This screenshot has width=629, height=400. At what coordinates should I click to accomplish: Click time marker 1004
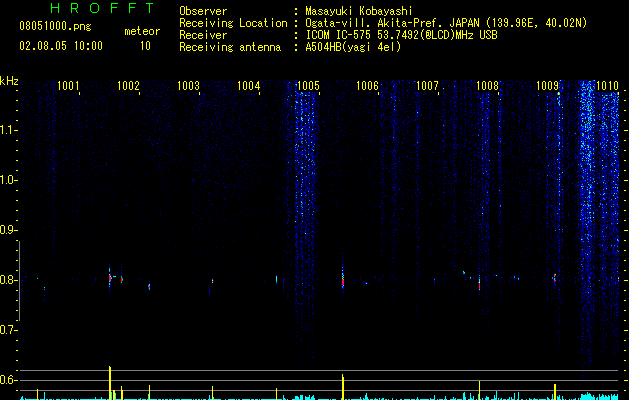click(248, 86)
